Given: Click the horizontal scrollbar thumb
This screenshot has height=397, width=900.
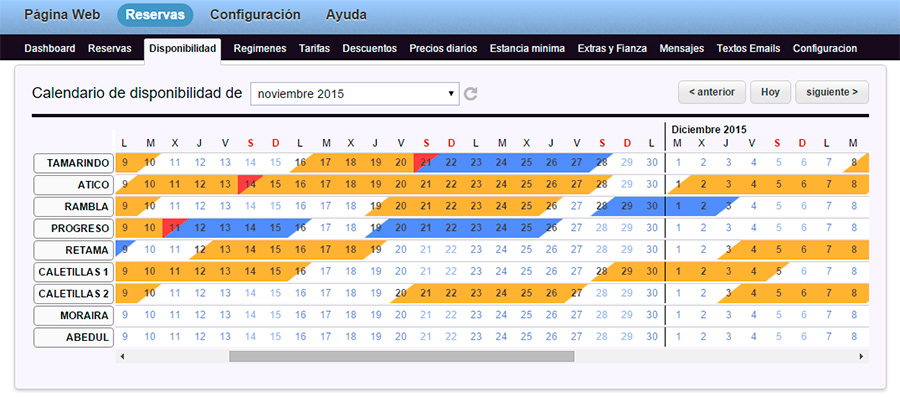Looking at the screenshot, I should [402, 356].
